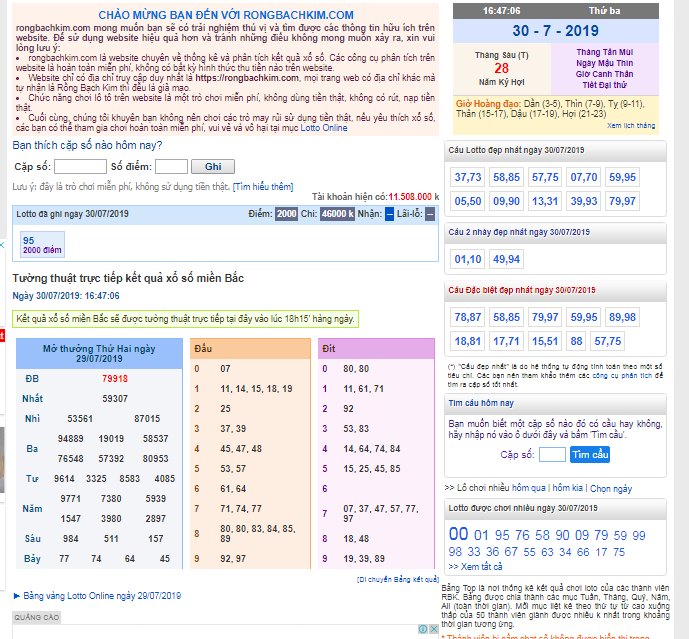Select the hôm kia link
The height and width of the screenshot is (639, 689).
click(x=566, y=488)
